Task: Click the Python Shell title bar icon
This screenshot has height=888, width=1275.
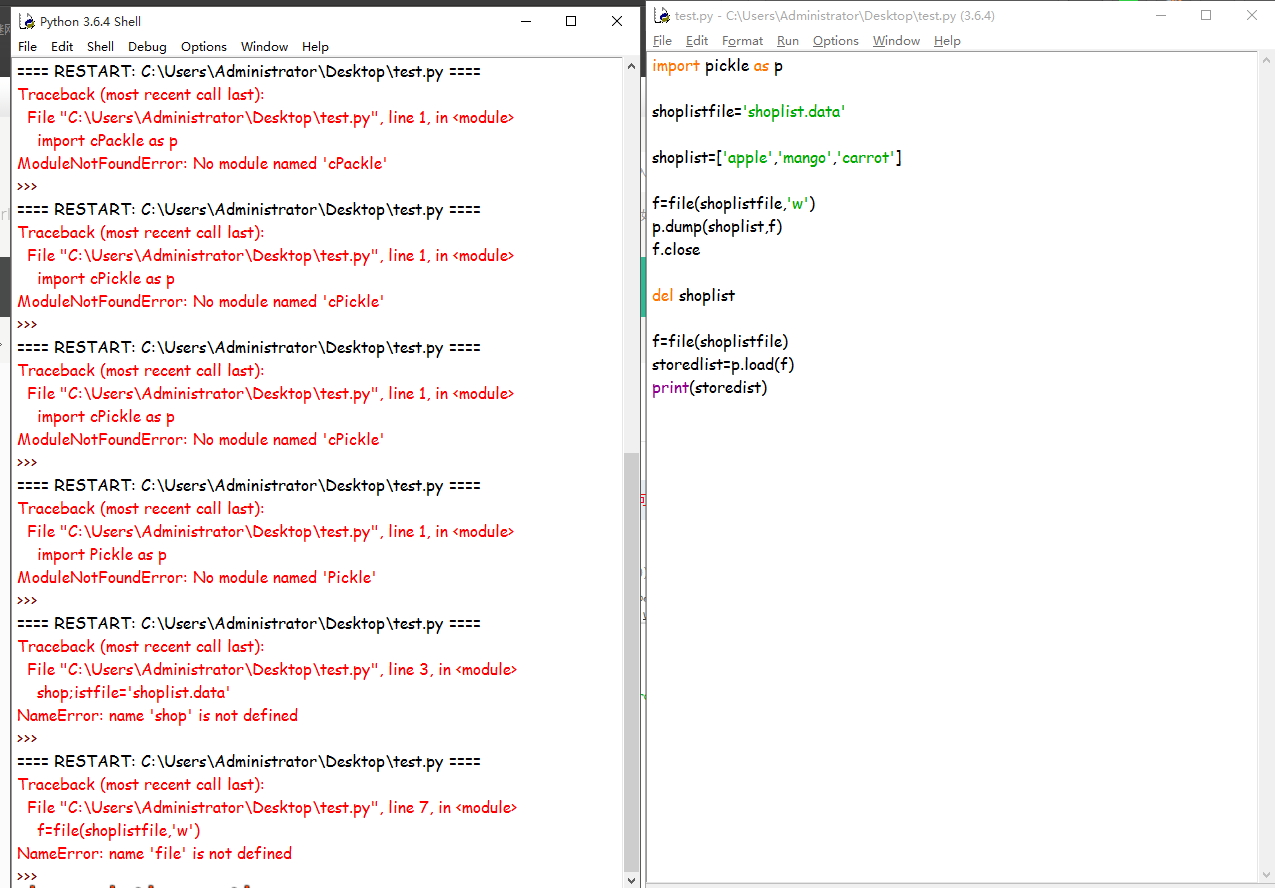Action: click(x=26, y=21)
